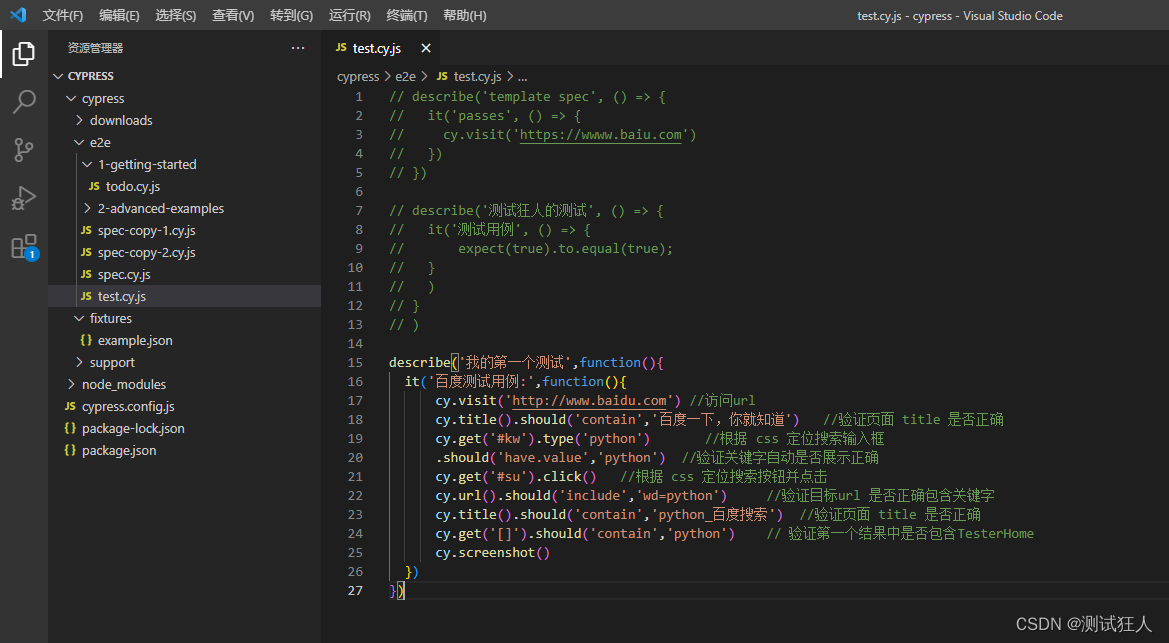Click JS icon of cypress.config.js
Image resolution: width=1169 pixels, height=643 pixels.
pos(70,407)
